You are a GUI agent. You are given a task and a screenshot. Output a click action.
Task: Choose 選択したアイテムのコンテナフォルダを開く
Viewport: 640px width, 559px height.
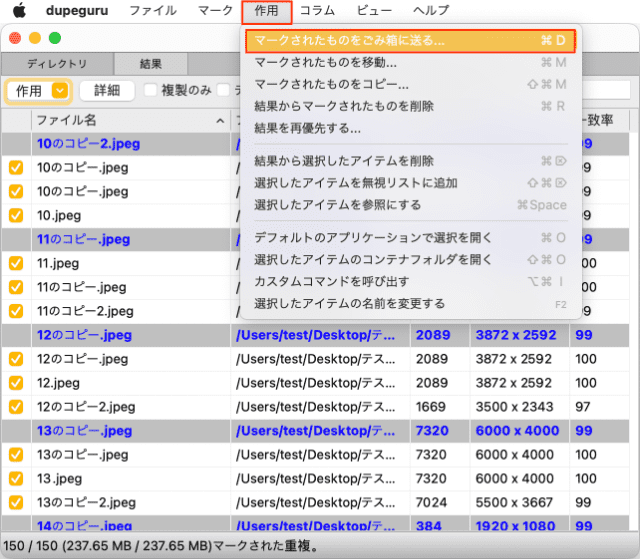click(x=410, y=260)
